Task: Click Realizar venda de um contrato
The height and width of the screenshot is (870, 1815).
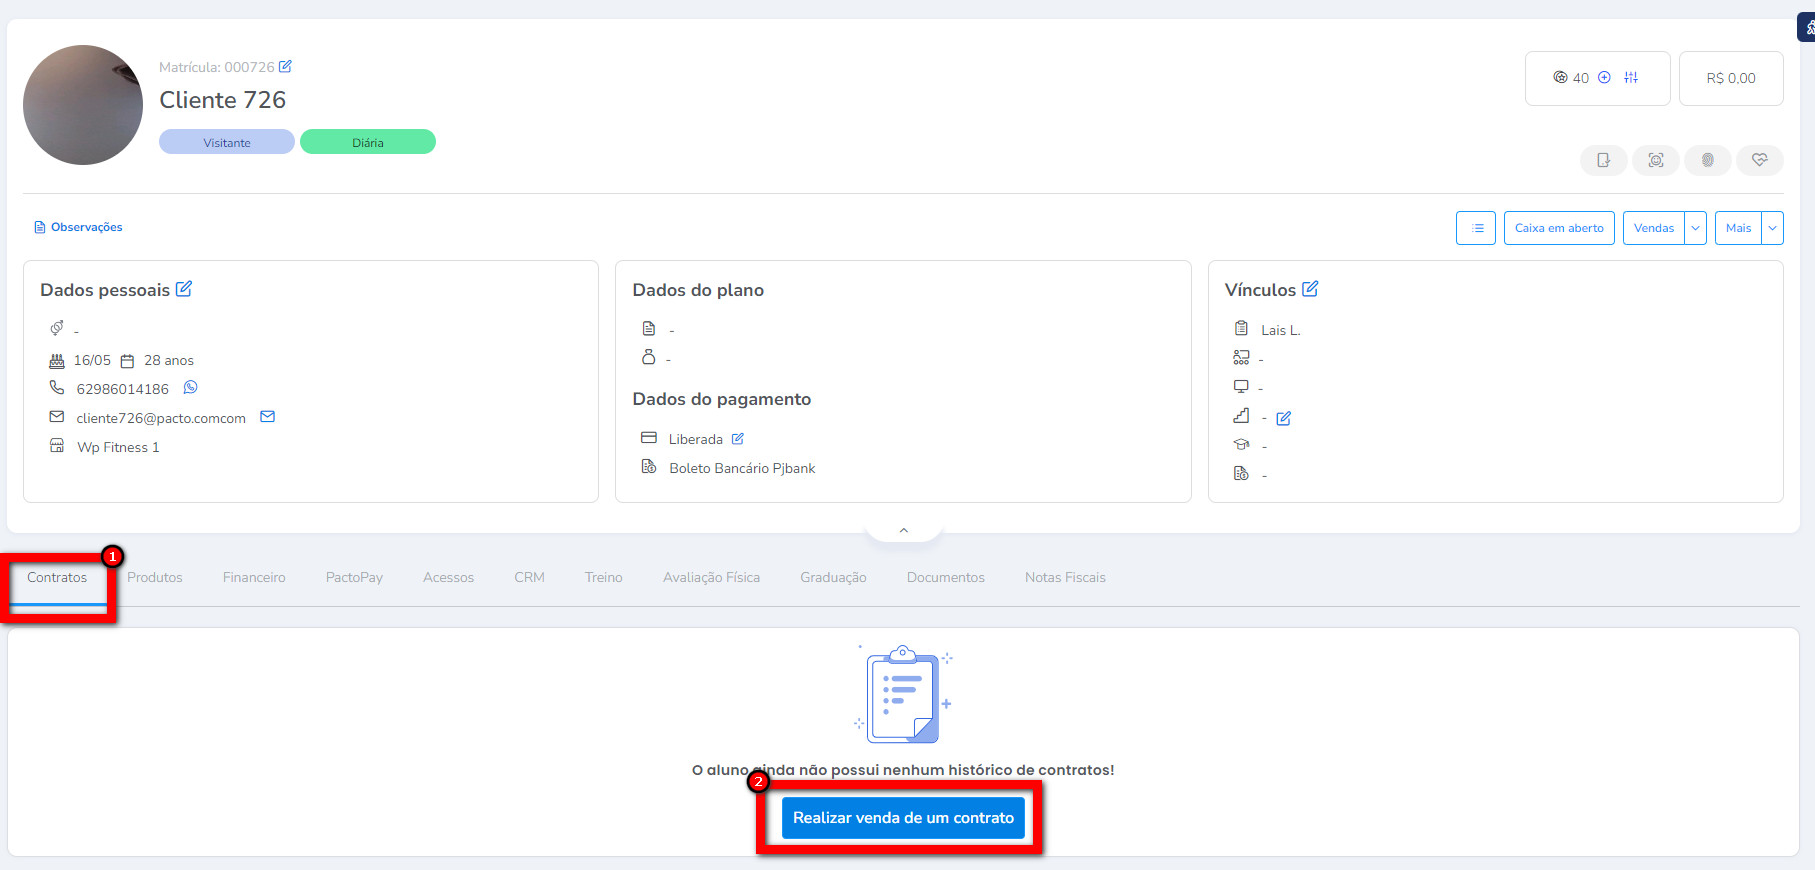Action: coord(903,818)
